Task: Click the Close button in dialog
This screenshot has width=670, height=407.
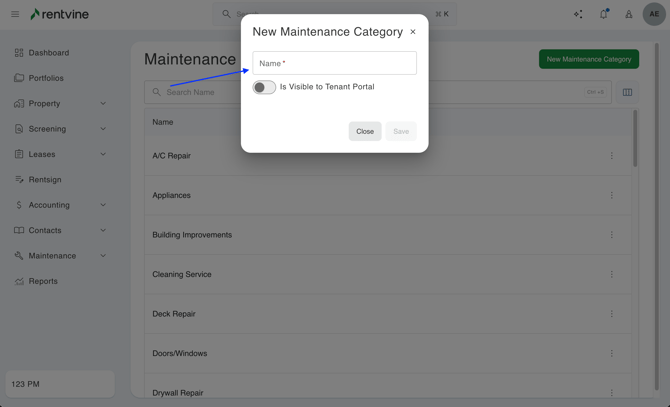Action: click(x=365, y=131)
